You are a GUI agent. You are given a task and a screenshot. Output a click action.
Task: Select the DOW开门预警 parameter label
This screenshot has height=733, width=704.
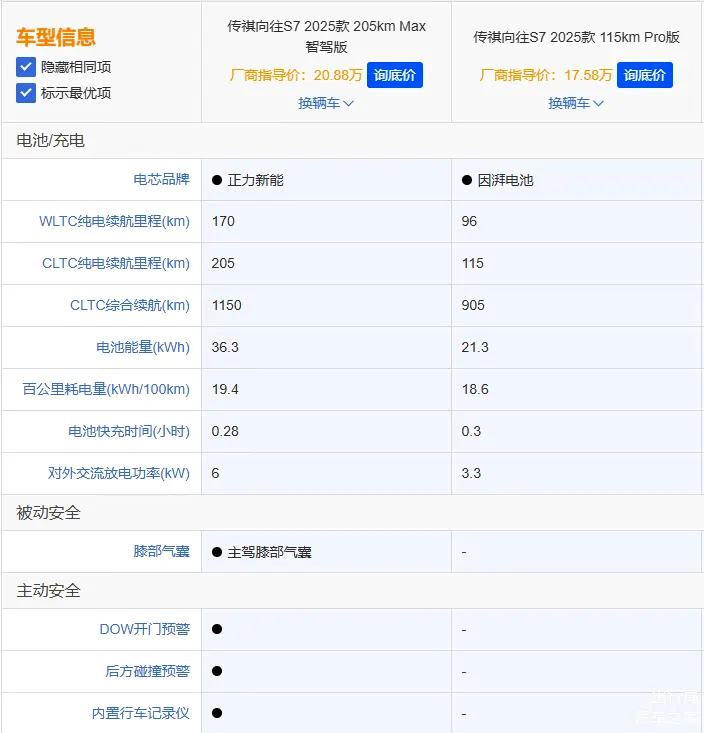[x=144, y=629]
